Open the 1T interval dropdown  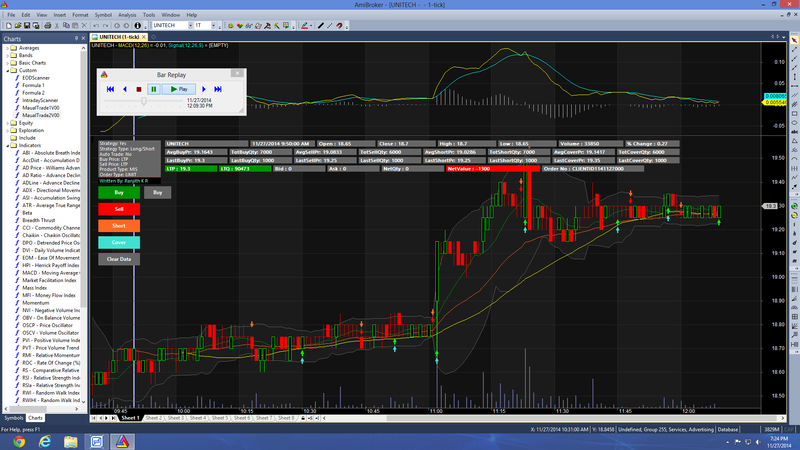[x=213, y=26]
